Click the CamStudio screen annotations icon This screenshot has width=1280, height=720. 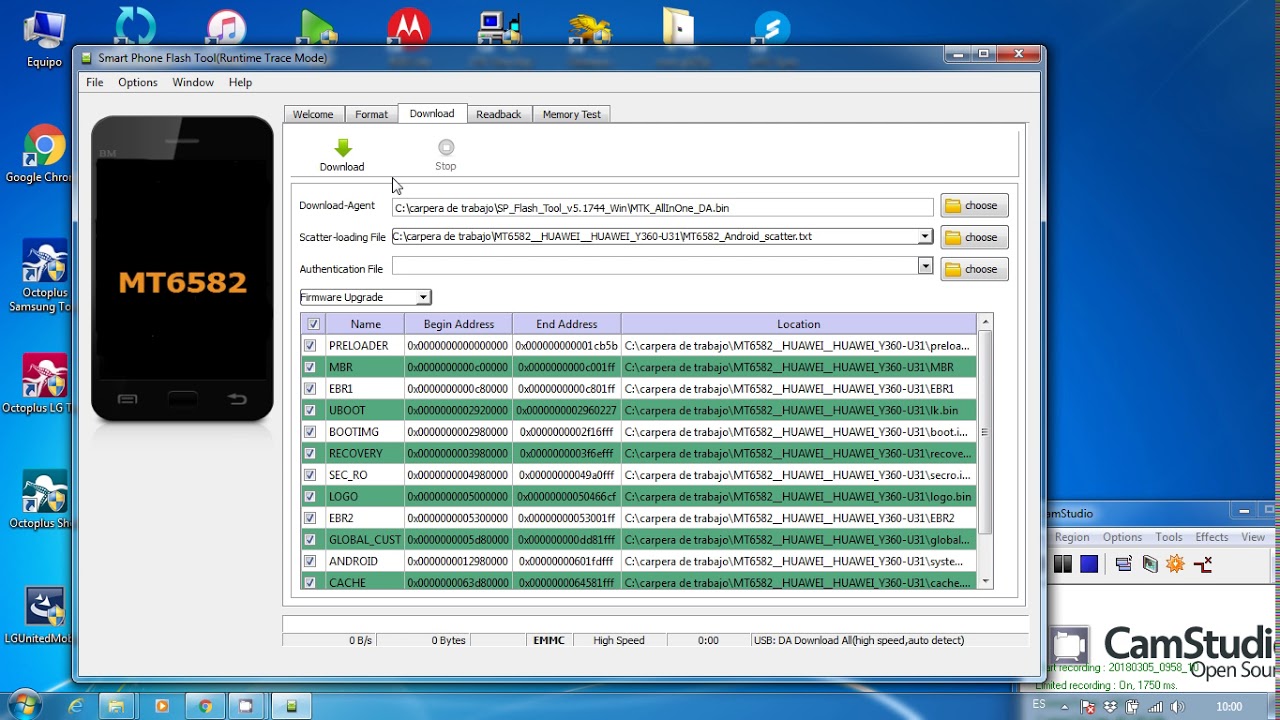tap(1150, 564)
